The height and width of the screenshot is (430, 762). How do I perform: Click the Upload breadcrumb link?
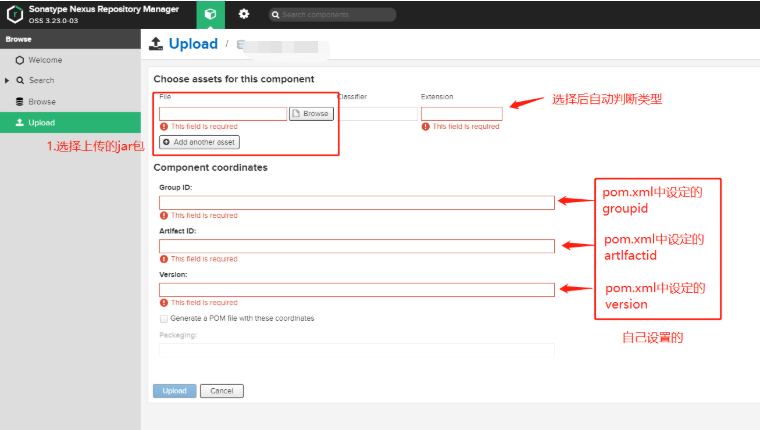pos(193,44)
